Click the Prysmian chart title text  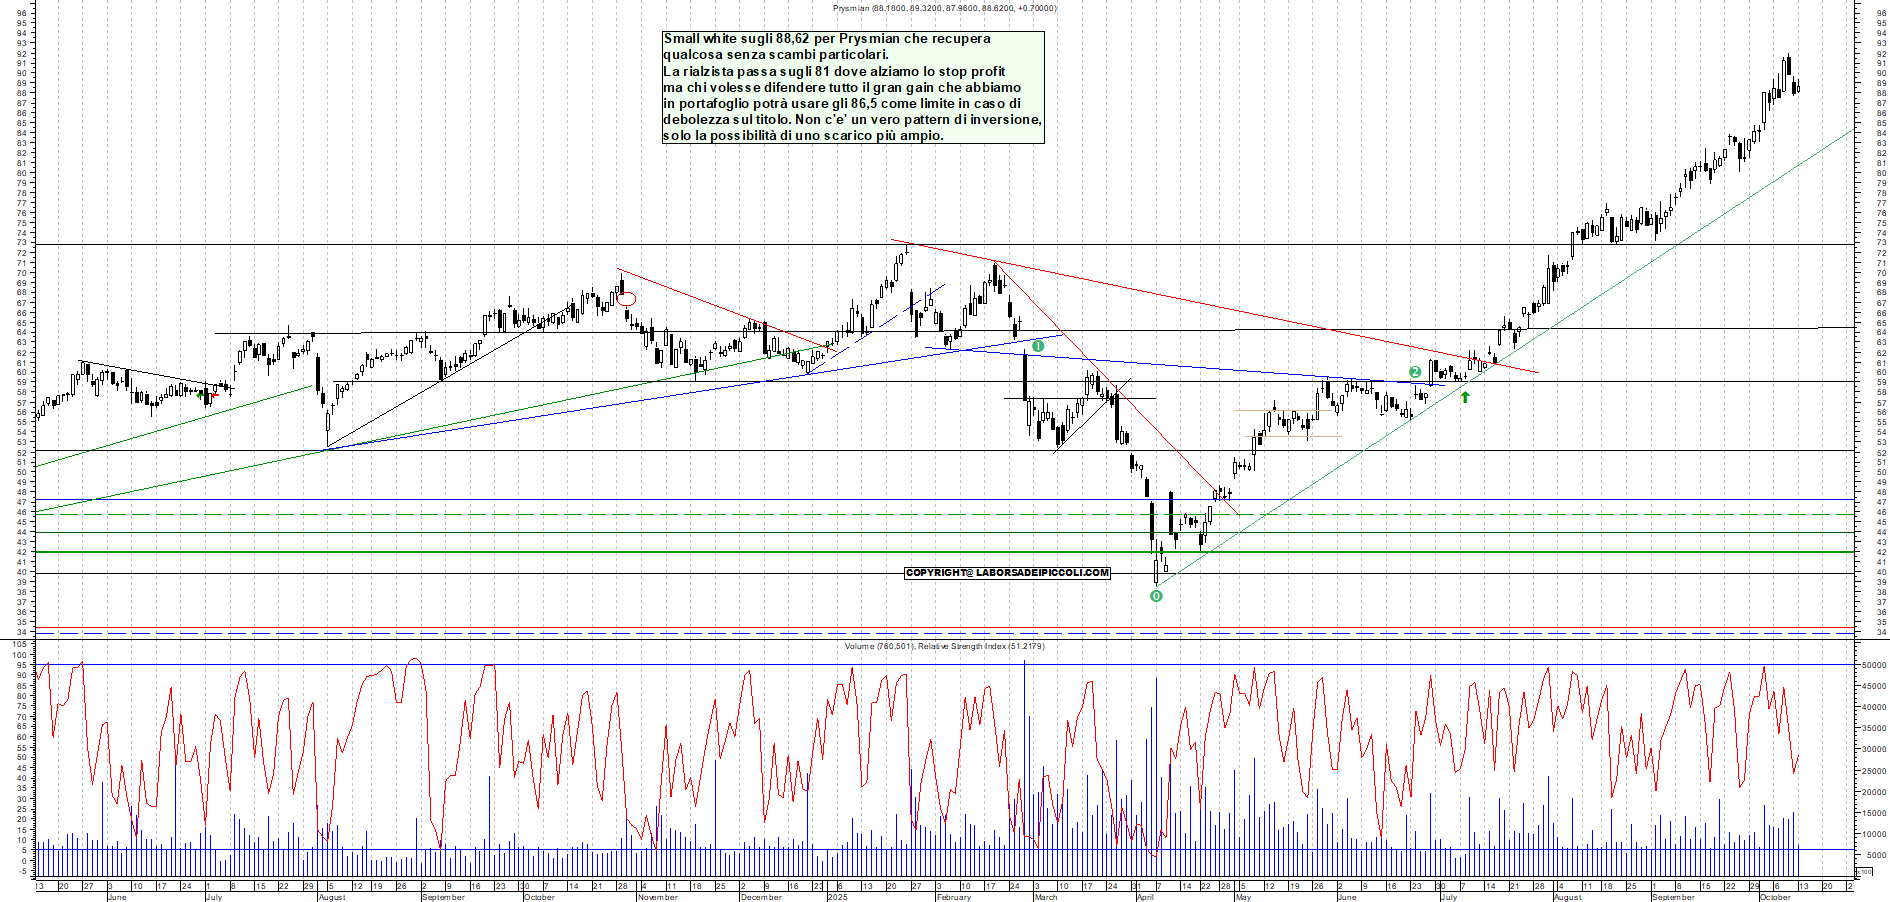pyautogui.click(x=944, y=8)
